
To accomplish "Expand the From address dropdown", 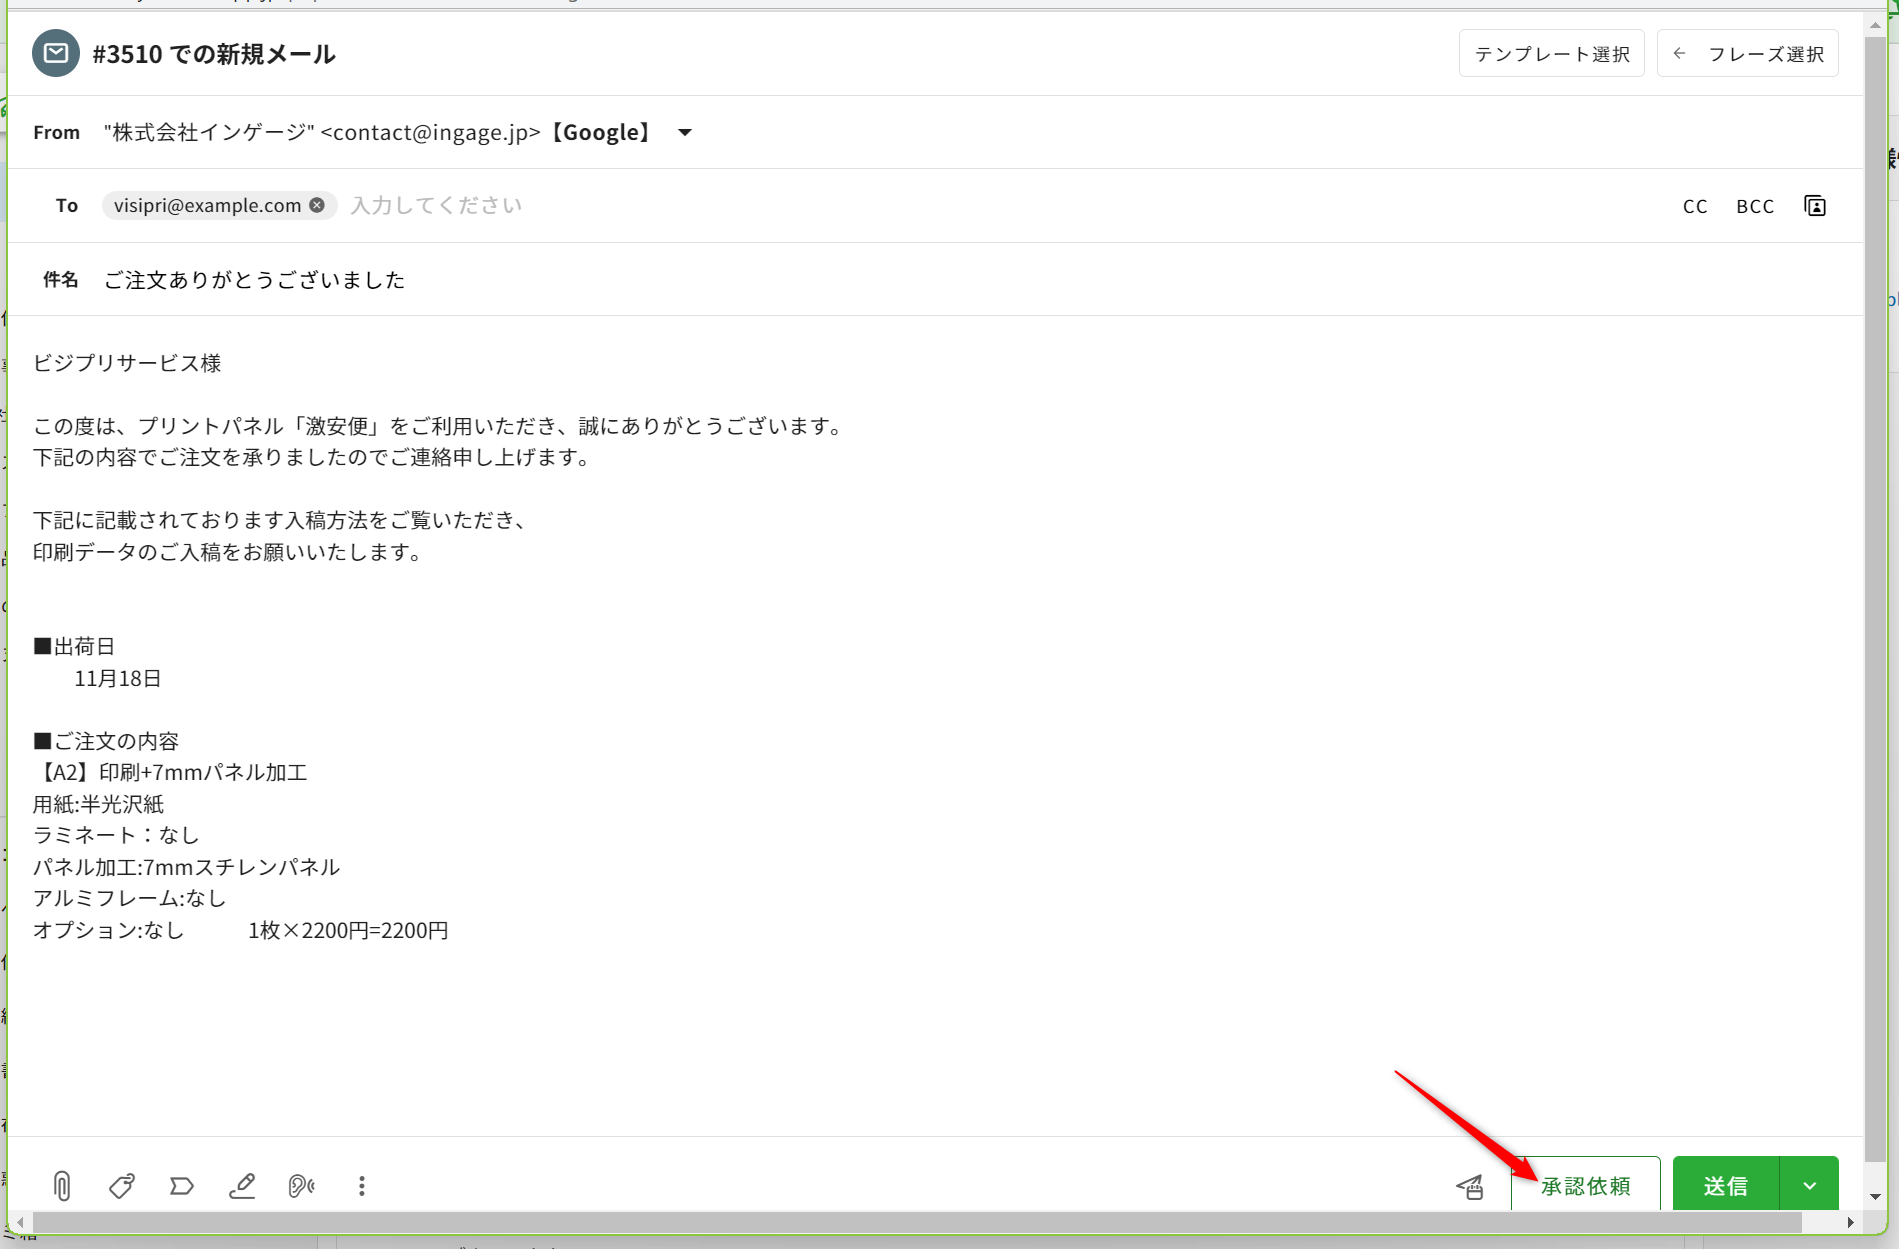I will (x=685, y=133).
